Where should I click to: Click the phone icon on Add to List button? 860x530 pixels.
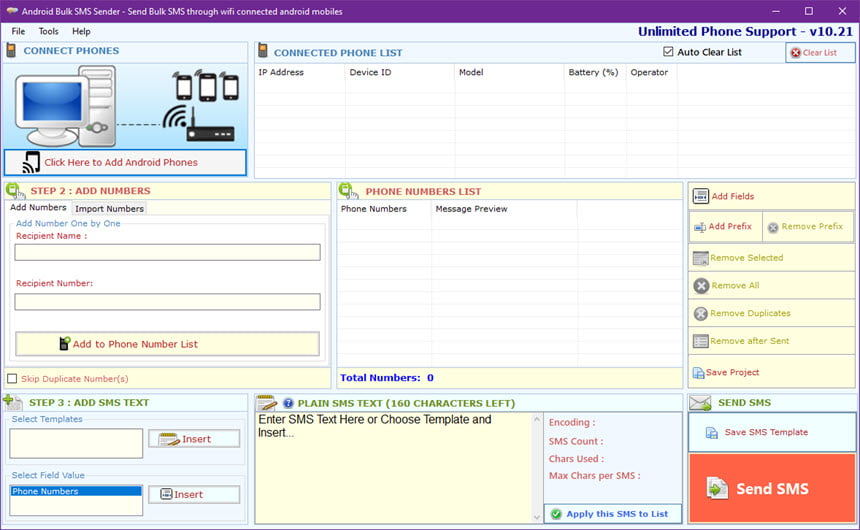64,344
